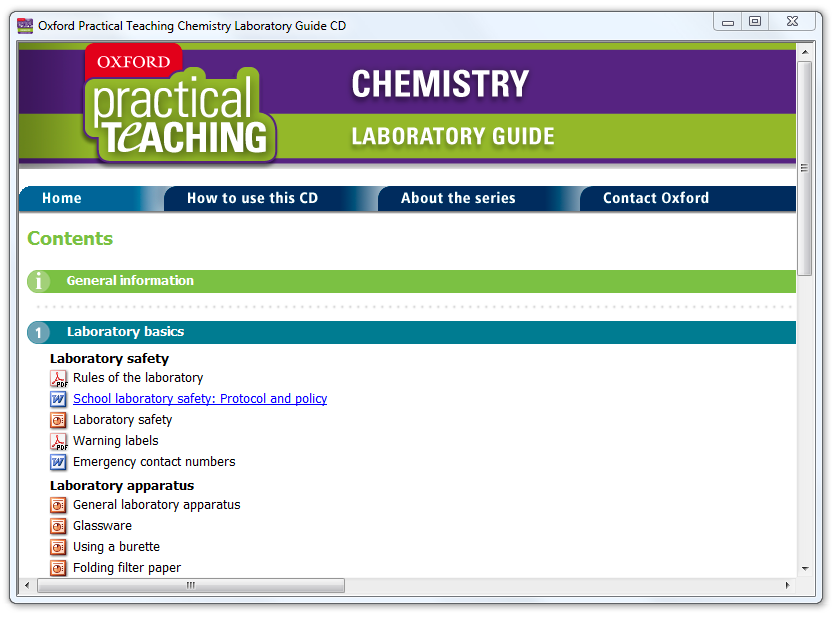Click the Word icon beside Emergency contact numbers
The width and height of the screenshot is (839, 620).
(58, 461)
